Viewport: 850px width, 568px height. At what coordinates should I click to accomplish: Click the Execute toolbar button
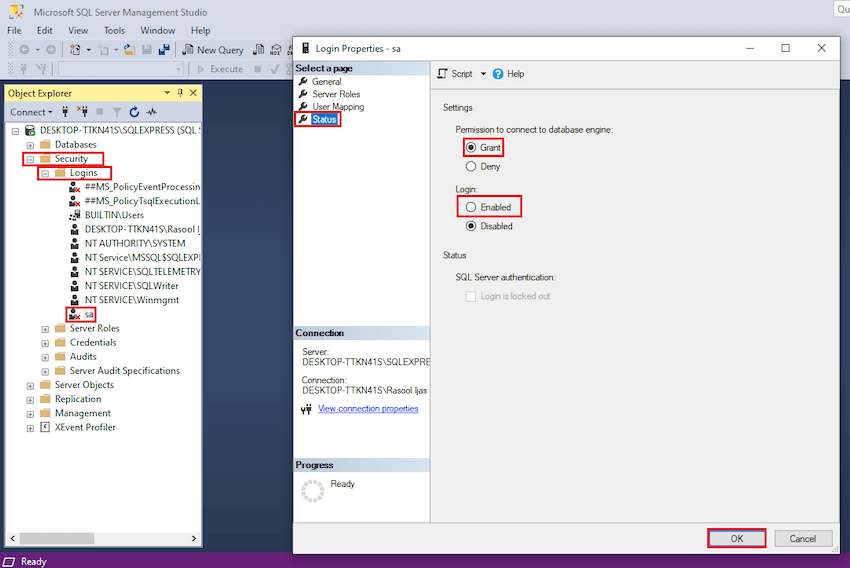point(220,69)
